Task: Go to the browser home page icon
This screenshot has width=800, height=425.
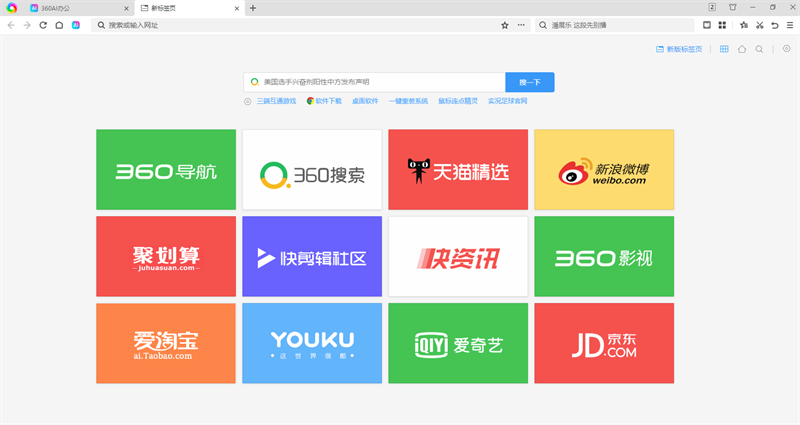Action: tap(59, 25)
